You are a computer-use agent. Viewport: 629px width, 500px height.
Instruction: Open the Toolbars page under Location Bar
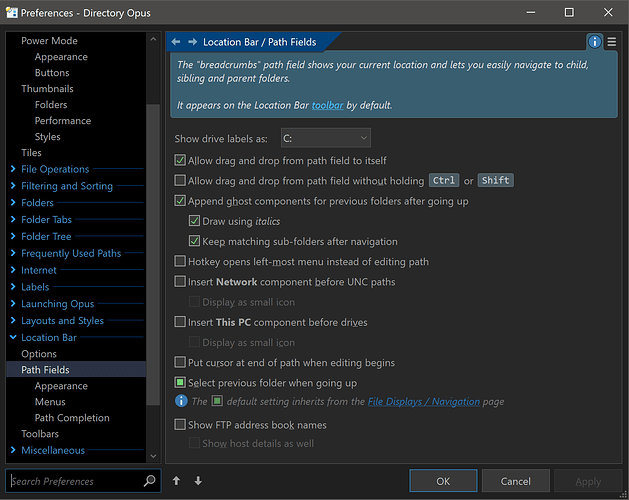[40, 434]
